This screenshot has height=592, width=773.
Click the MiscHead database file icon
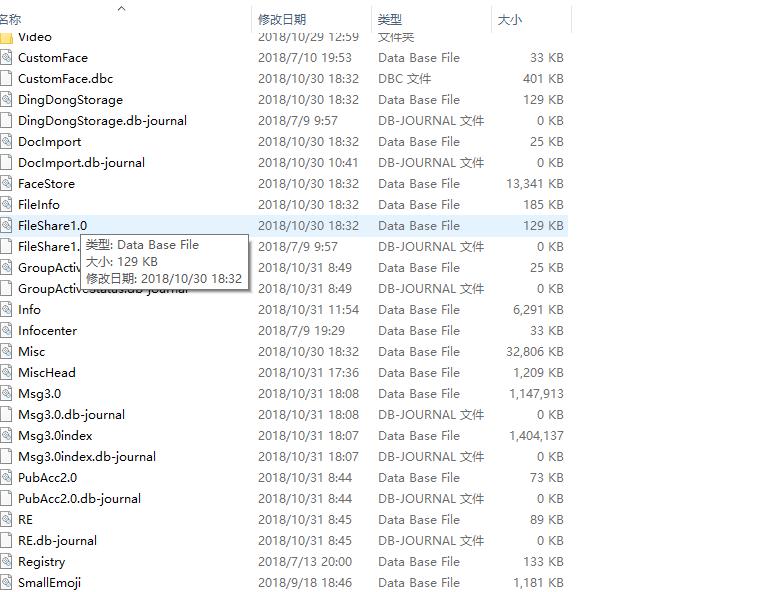coord(6,373)
